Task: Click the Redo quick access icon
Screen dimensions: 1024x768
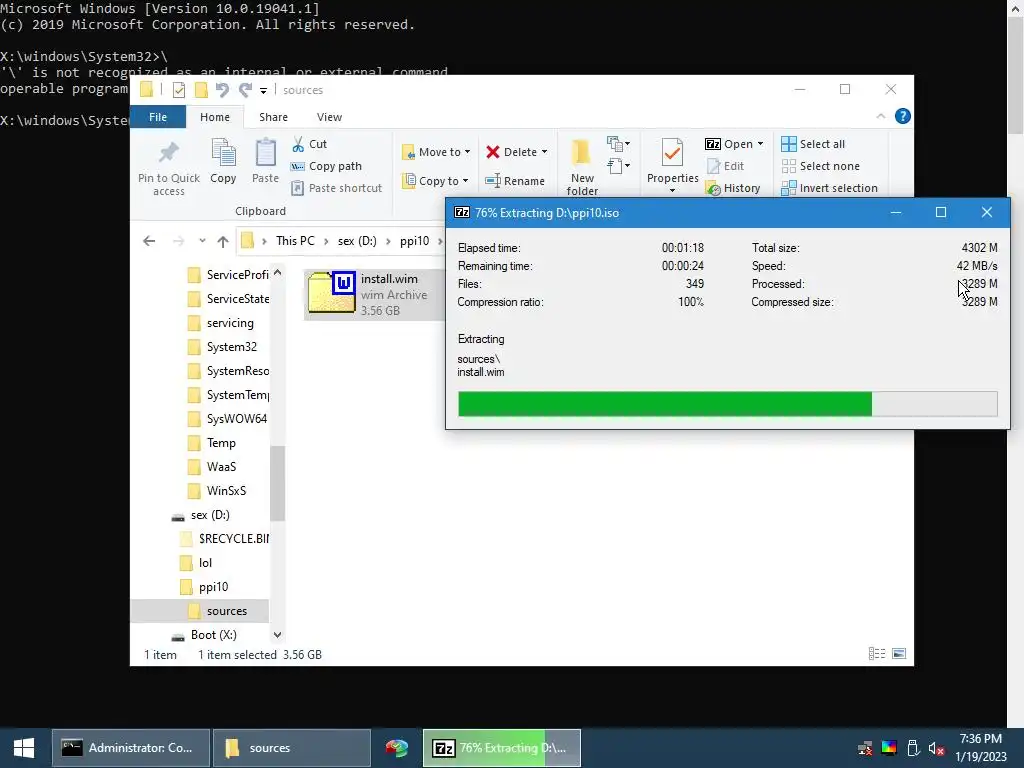Action: pyautogui.click(x=246, y=90)
